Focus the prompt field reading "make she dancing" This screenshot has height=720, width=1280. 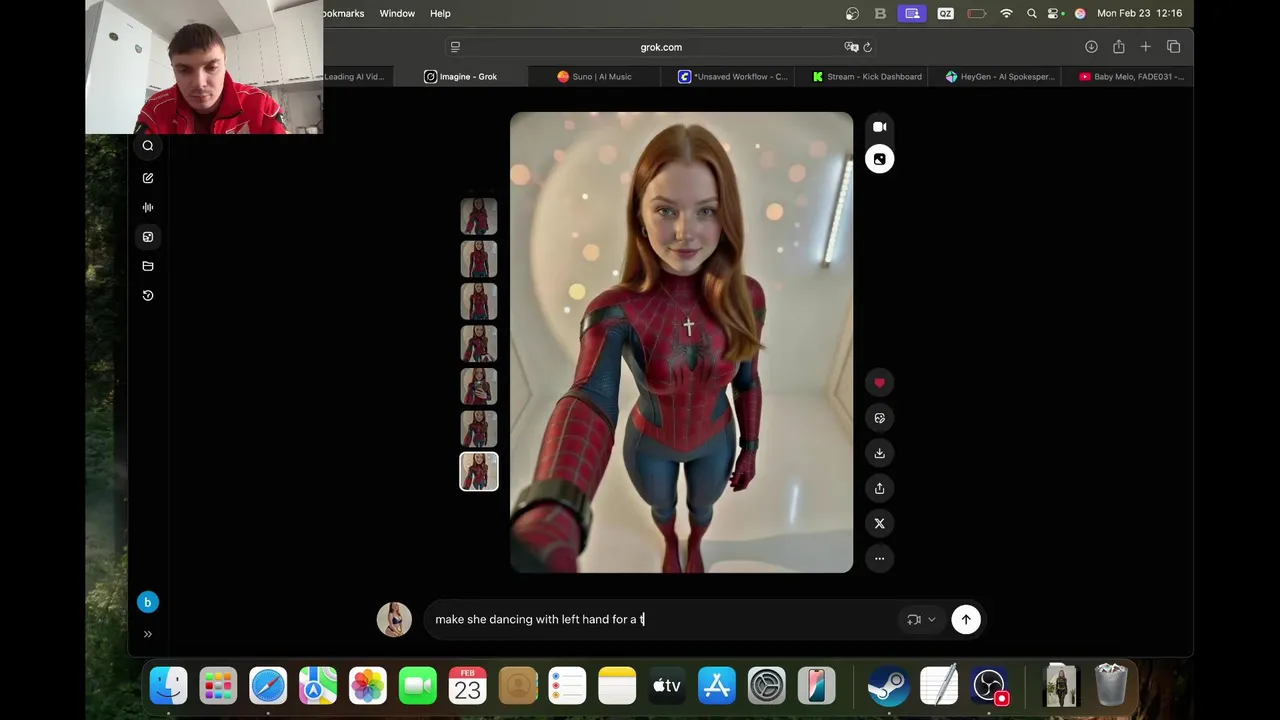[660, 620]
